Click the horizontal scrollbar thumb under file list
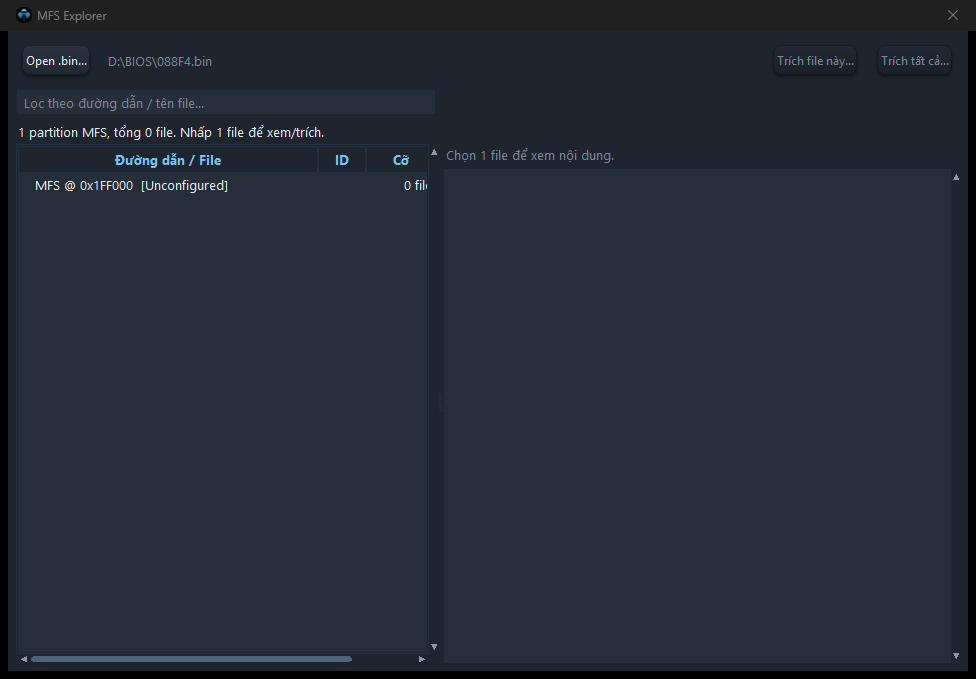 (x=191, y=658)
